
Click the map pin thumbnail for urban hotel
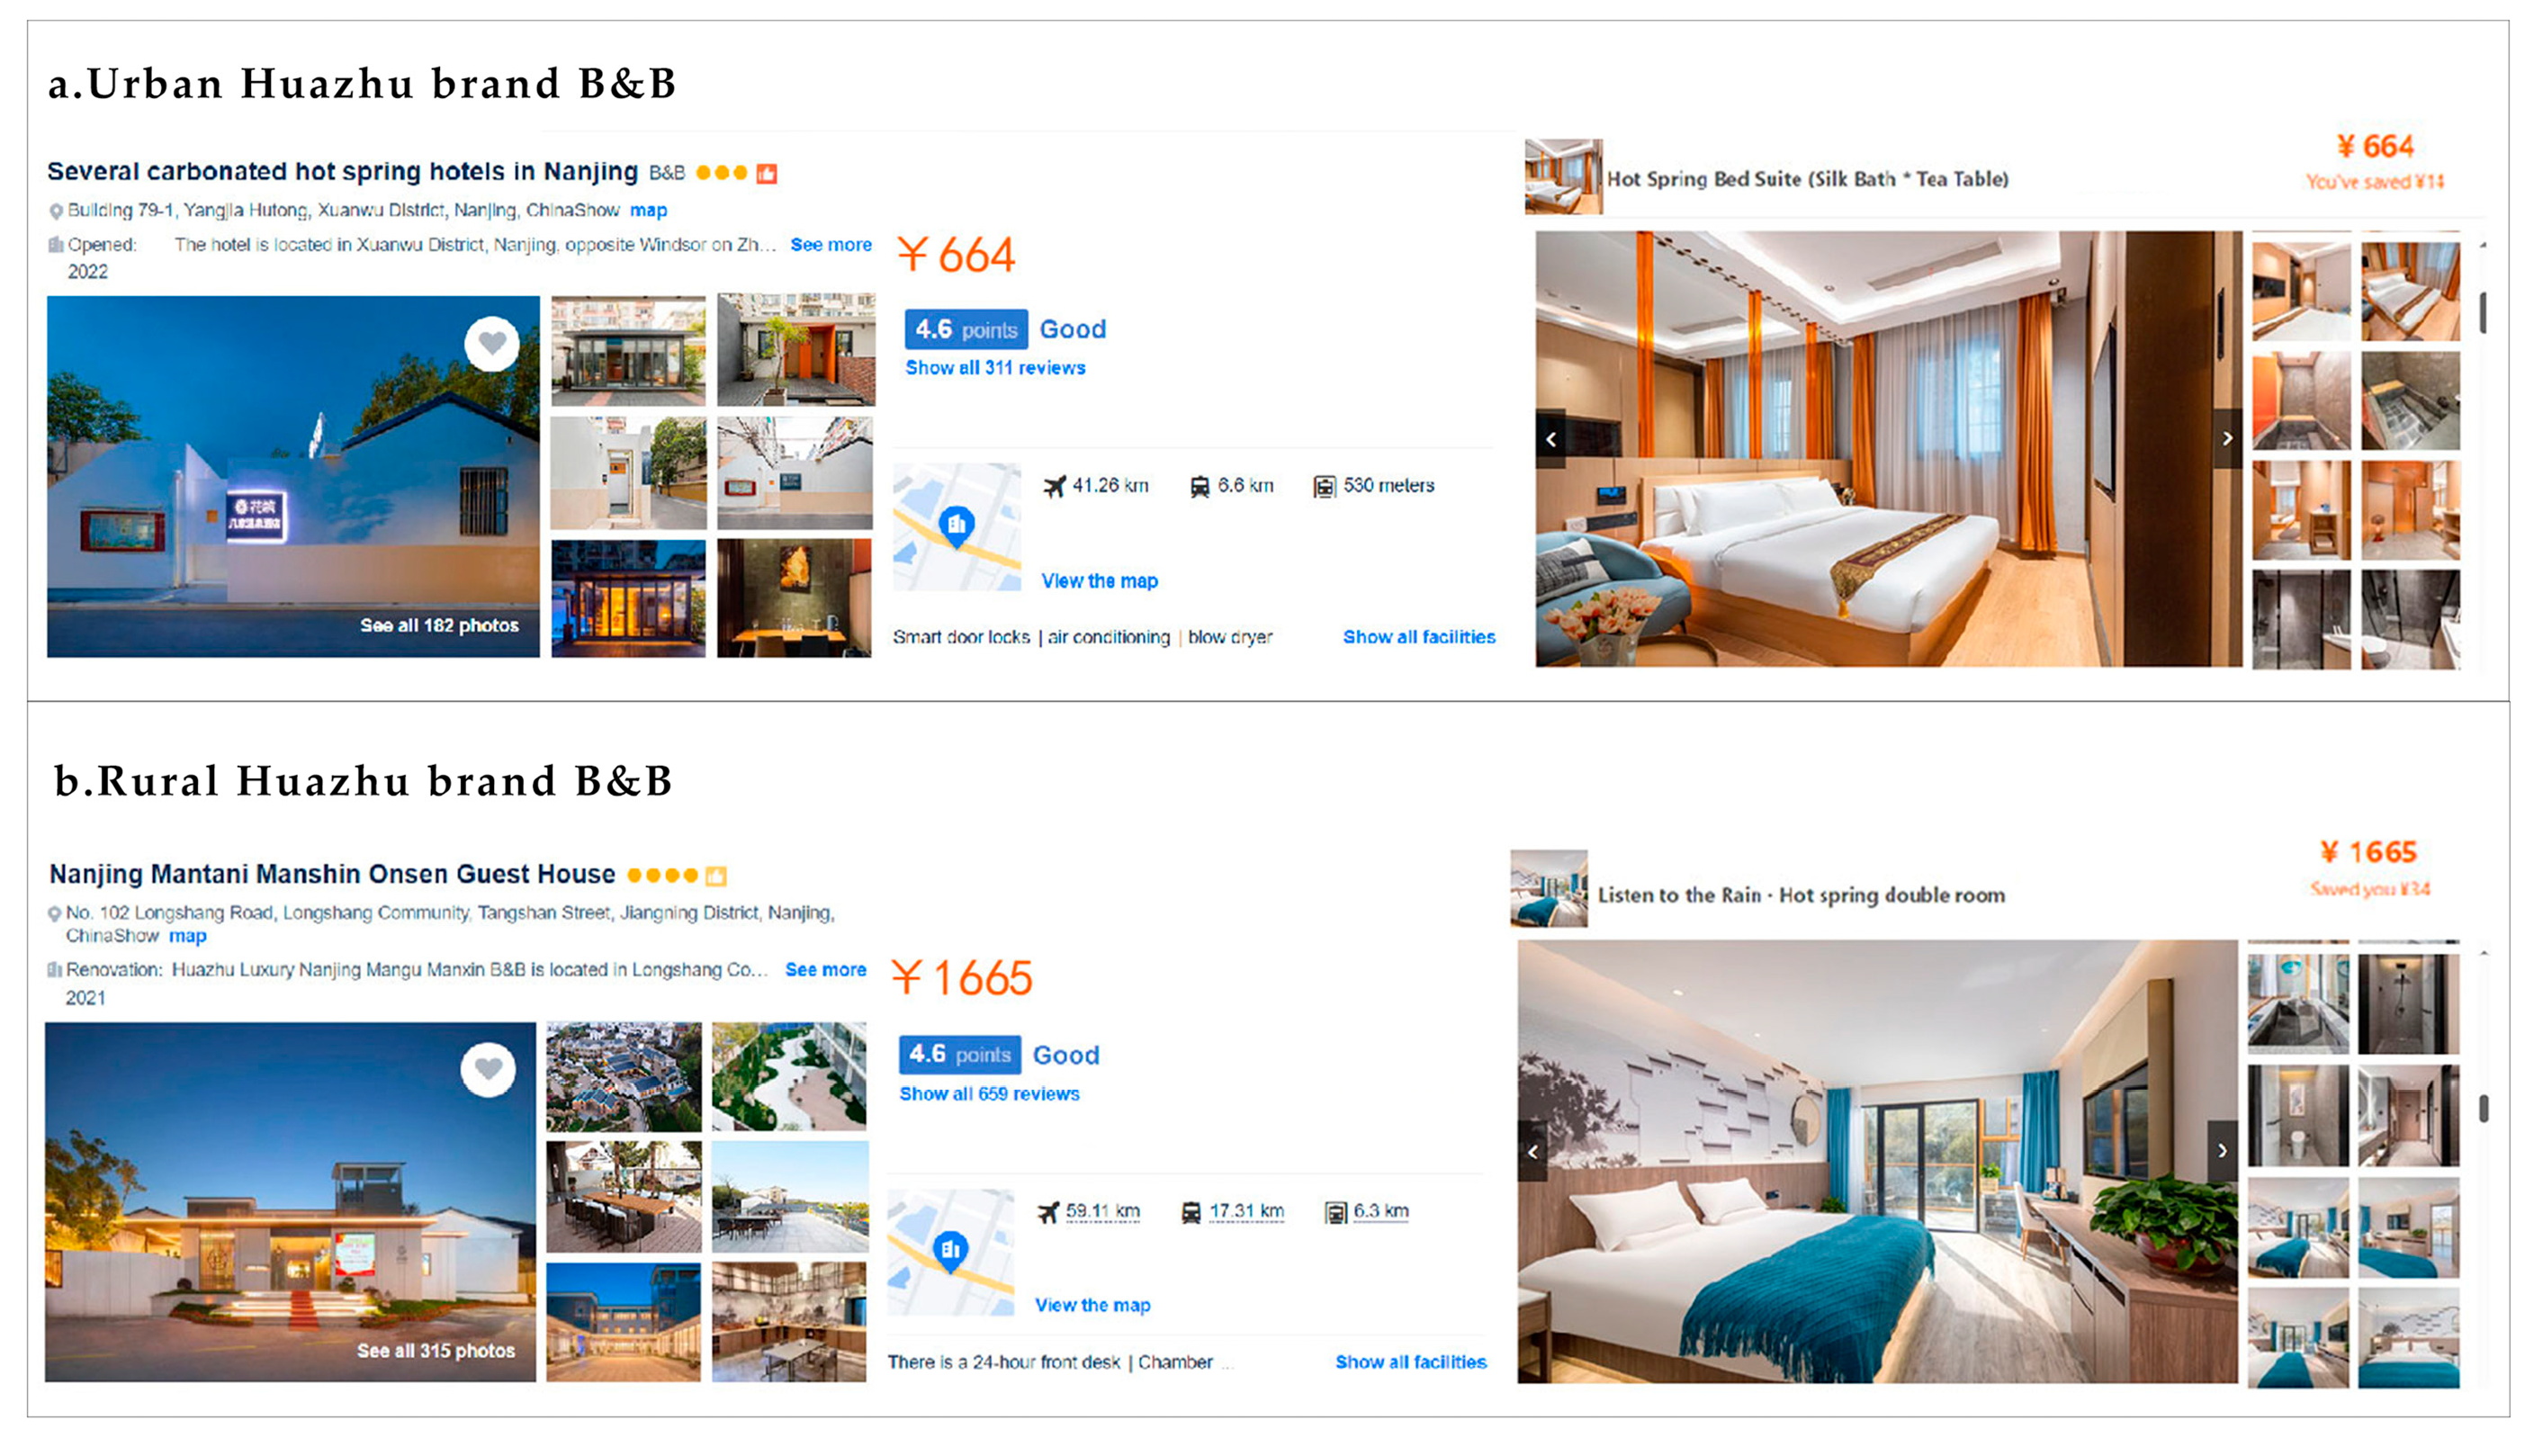[x=957, y=526]
